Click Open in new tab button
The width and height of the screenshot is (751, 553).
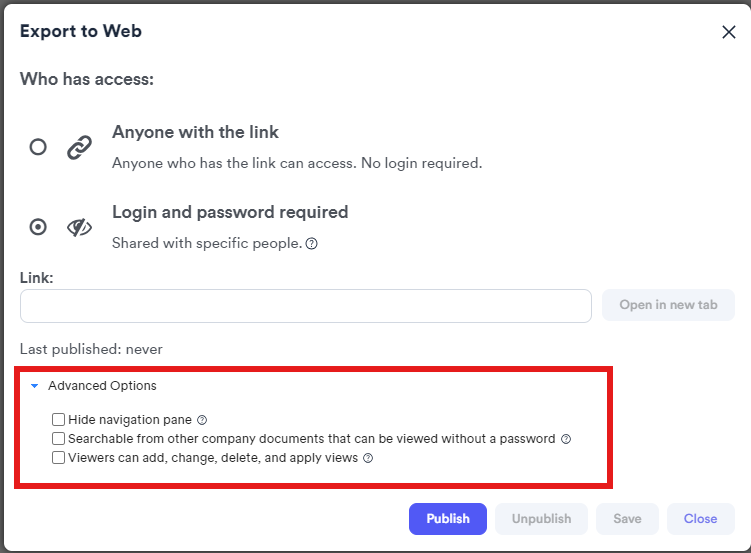click(668, 305)
